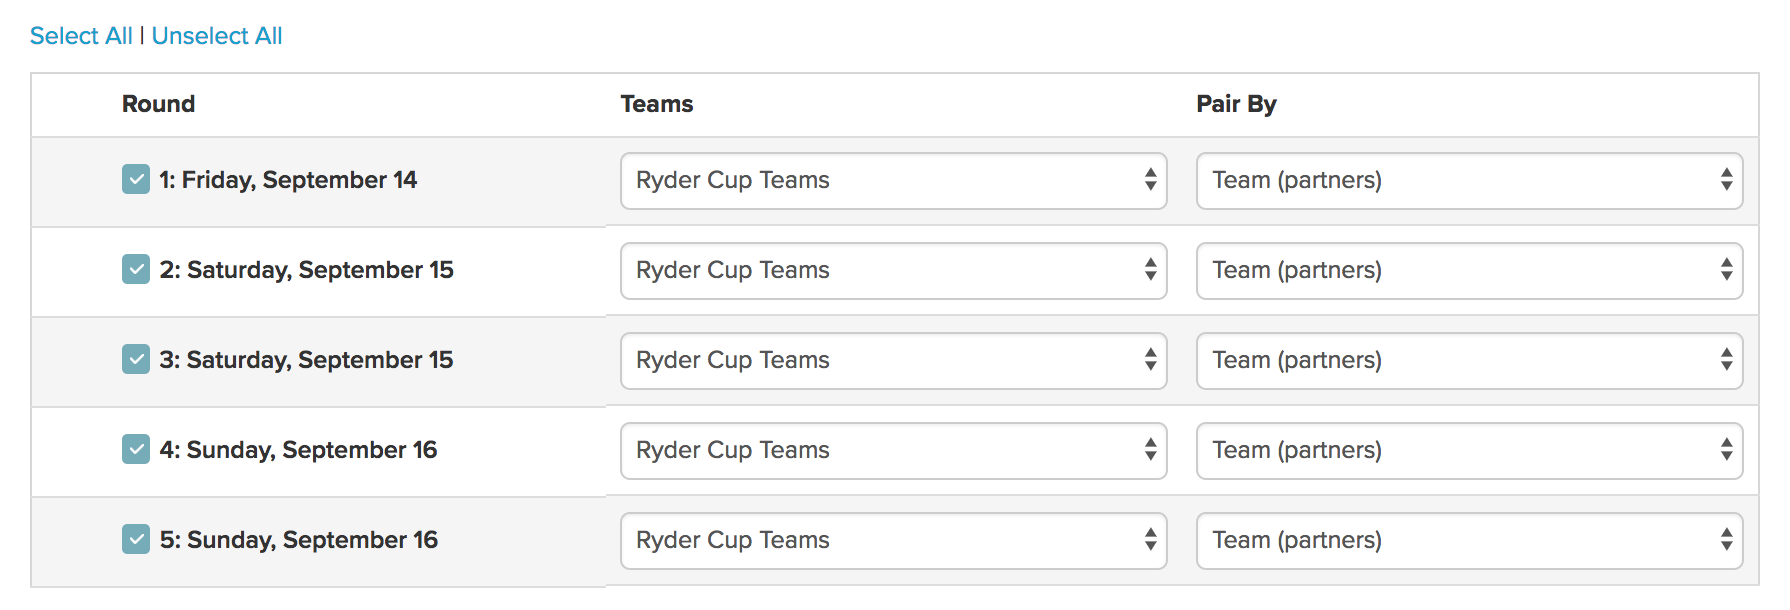Open Teams dropdown for round 4
This screenshot has width=1790, height=610.
(893, 451)
